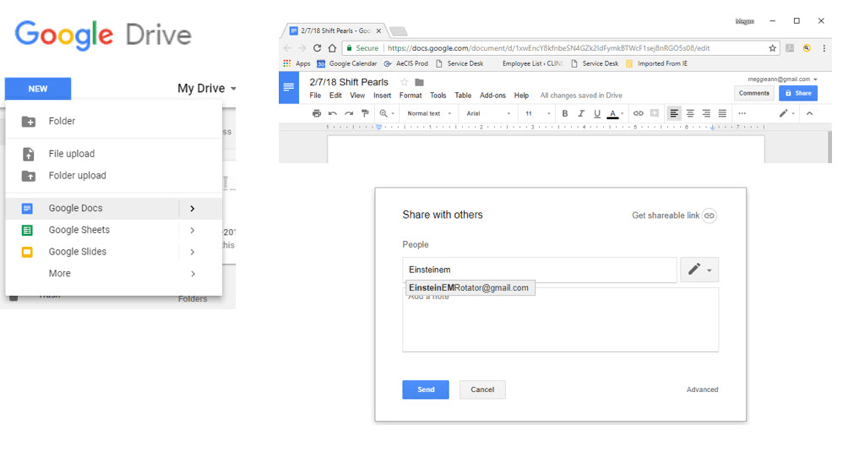Open the AeCIS Prod bookmark
This screenshot has height=456, width=852.
406,64
